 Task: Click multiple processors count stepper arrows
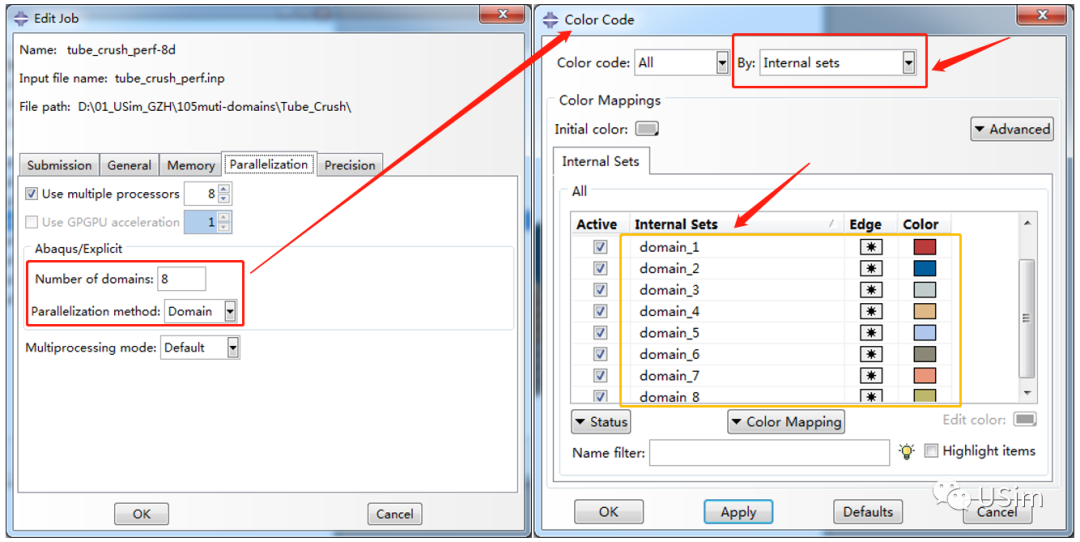tap(223, 194)
